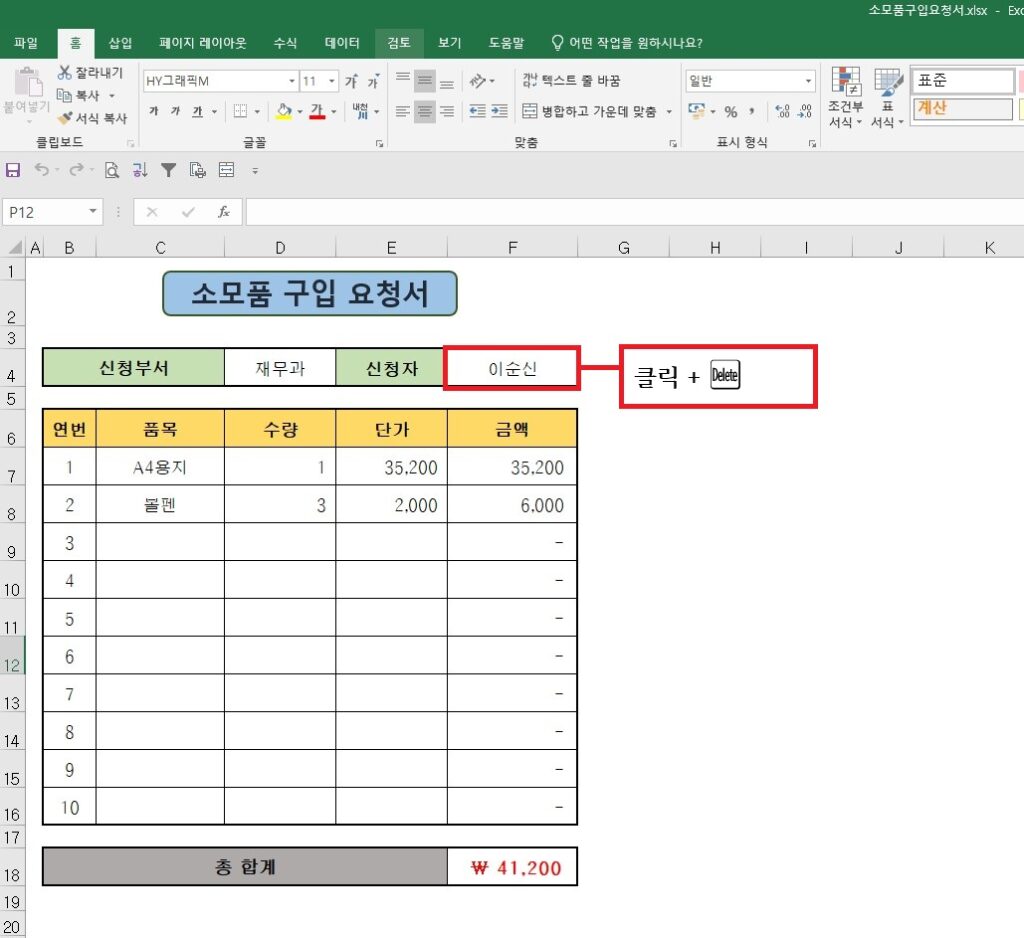This screenshot has height=938, width=1024.
Task: Toggle underline formatting
Action: (197, 111)
